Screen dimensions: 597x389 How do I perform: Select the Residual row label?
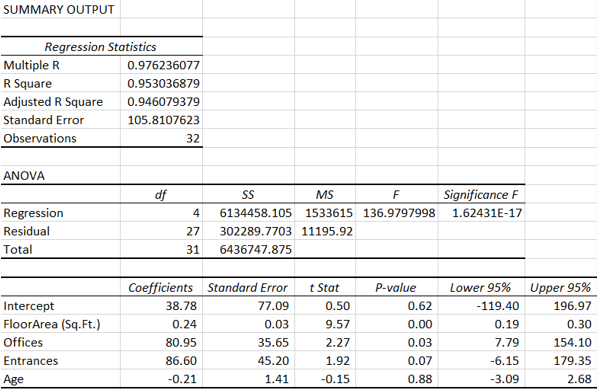[27, 231]
